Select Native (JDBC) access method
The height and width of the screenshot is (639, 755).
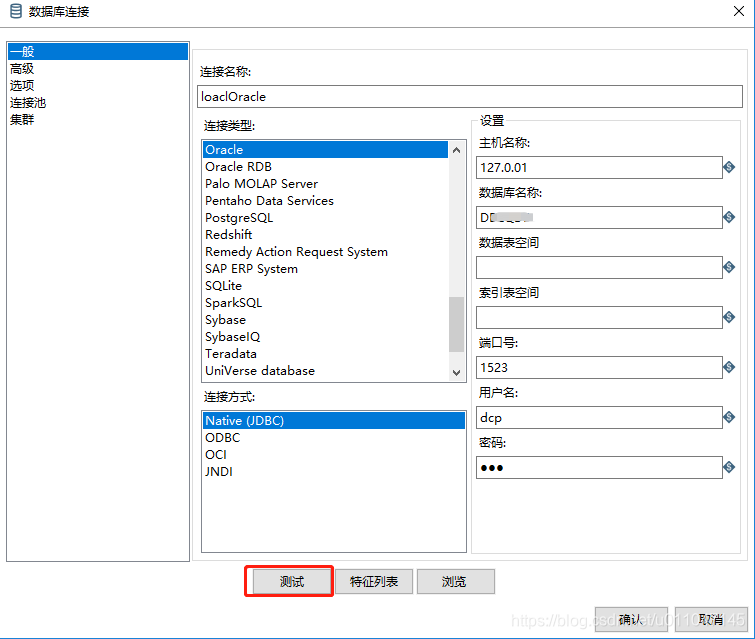pyautogui.click(x=334, y=420)
